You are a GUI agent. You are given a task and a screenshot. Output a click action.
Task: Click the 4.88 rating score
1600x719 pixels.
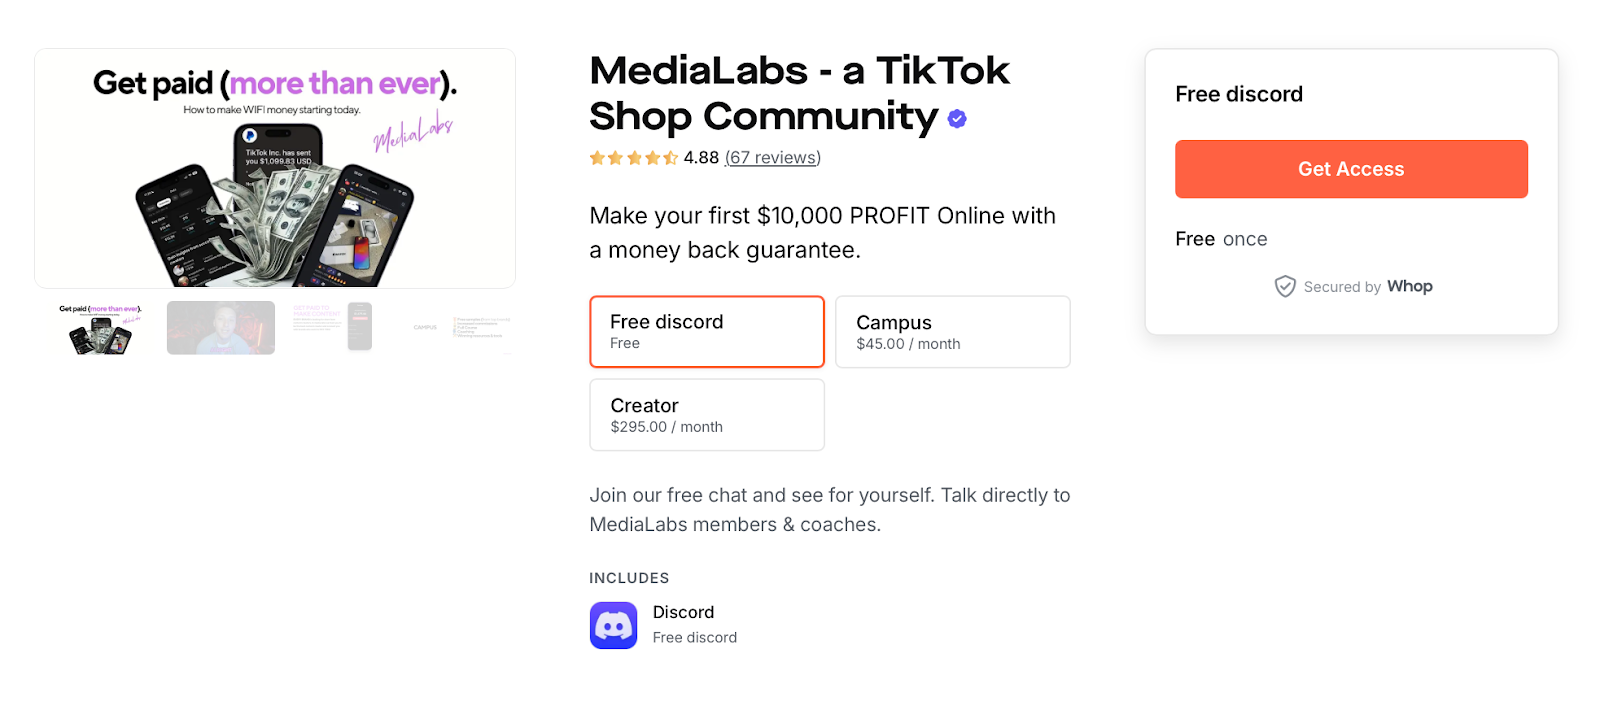click(x=700, y=157)
